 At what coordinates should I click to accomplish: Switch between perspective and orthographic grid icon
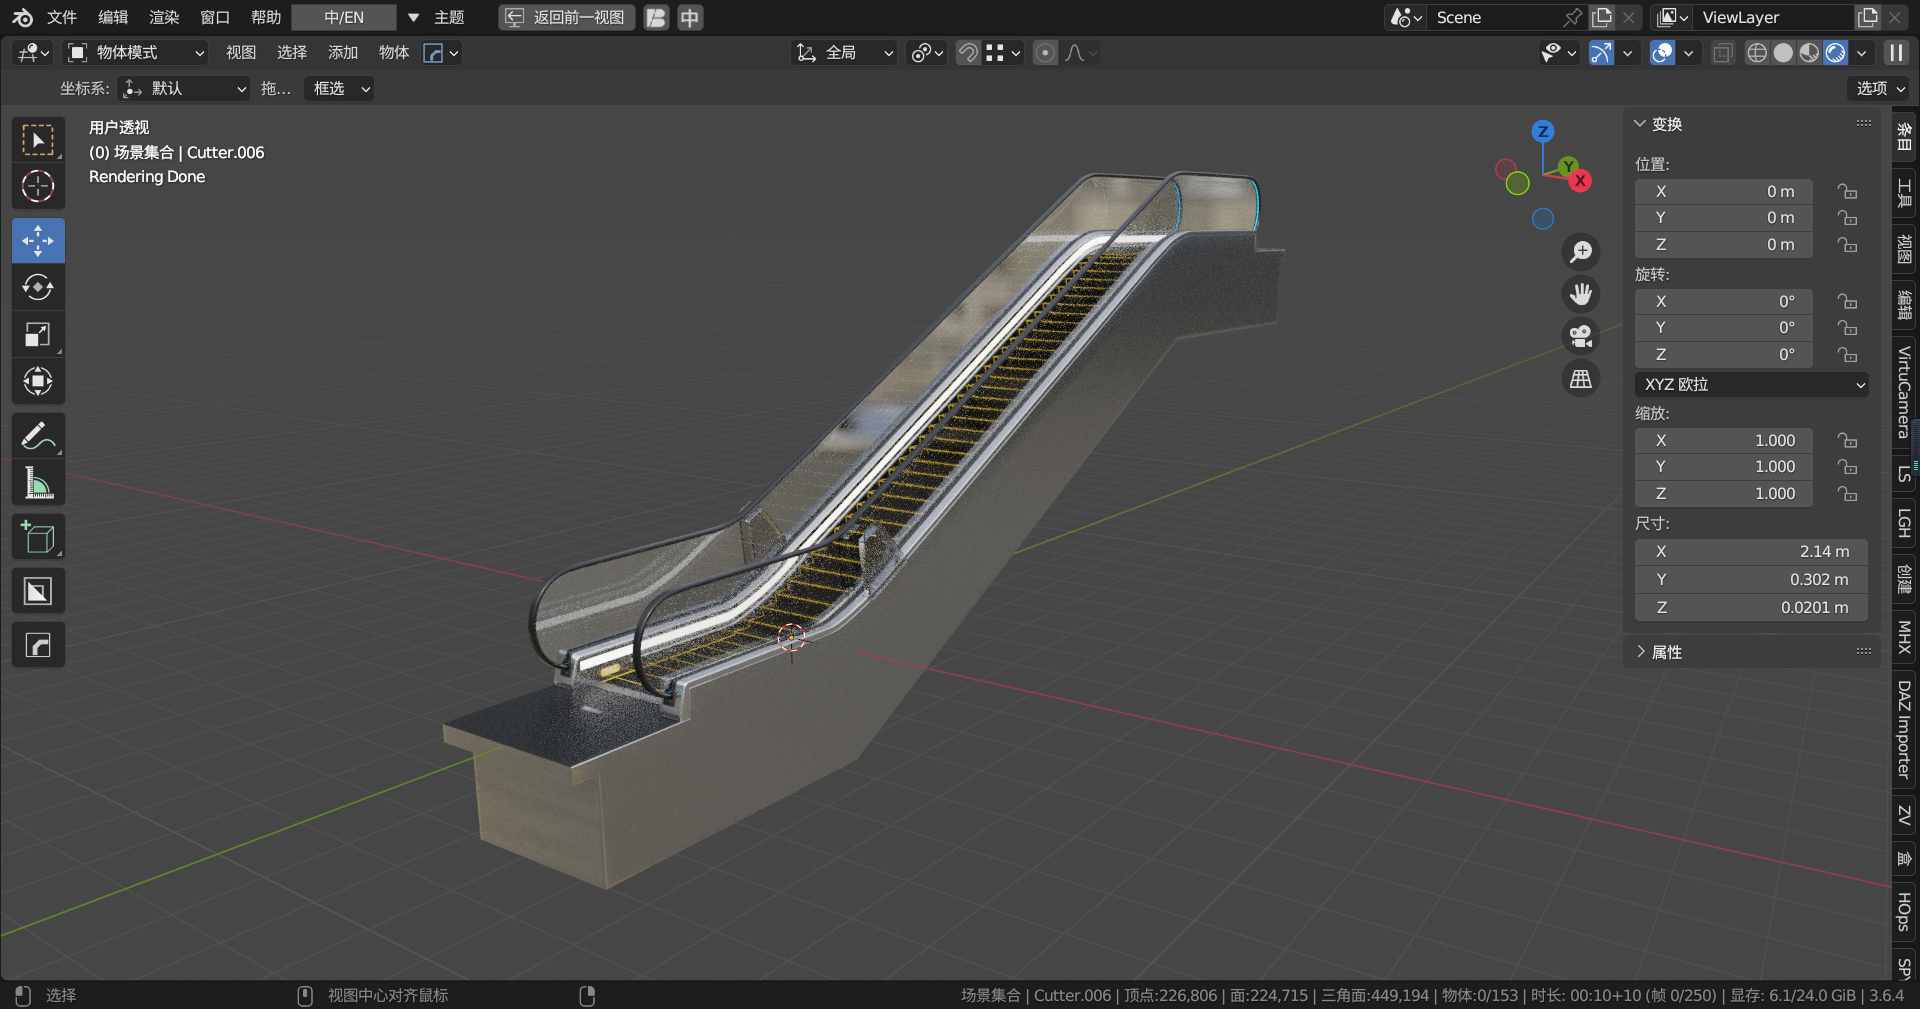pyautogui.click(x=1581, y=379)
